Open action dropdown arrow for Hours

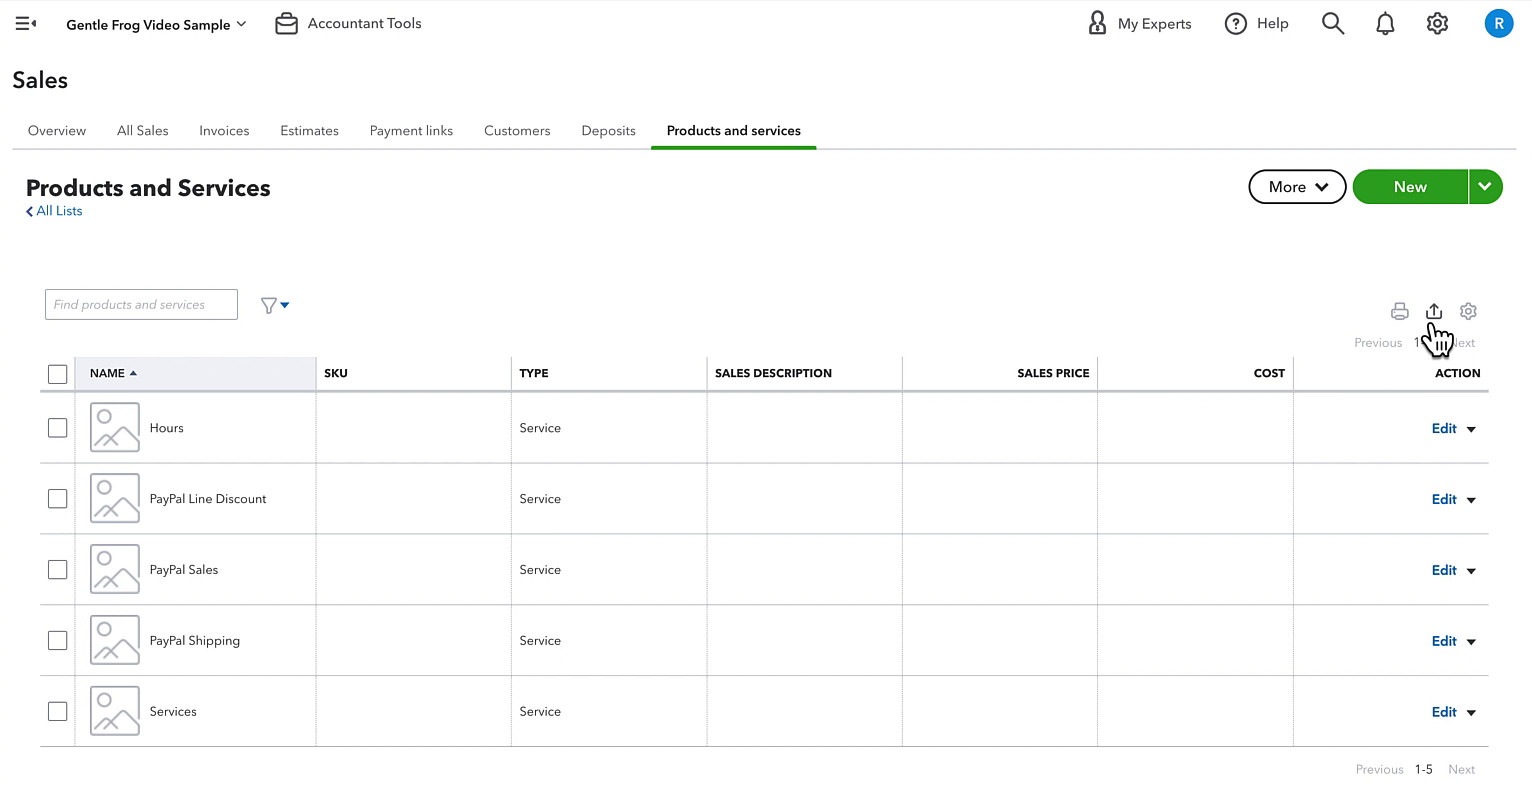click(x=1471, y=429)
